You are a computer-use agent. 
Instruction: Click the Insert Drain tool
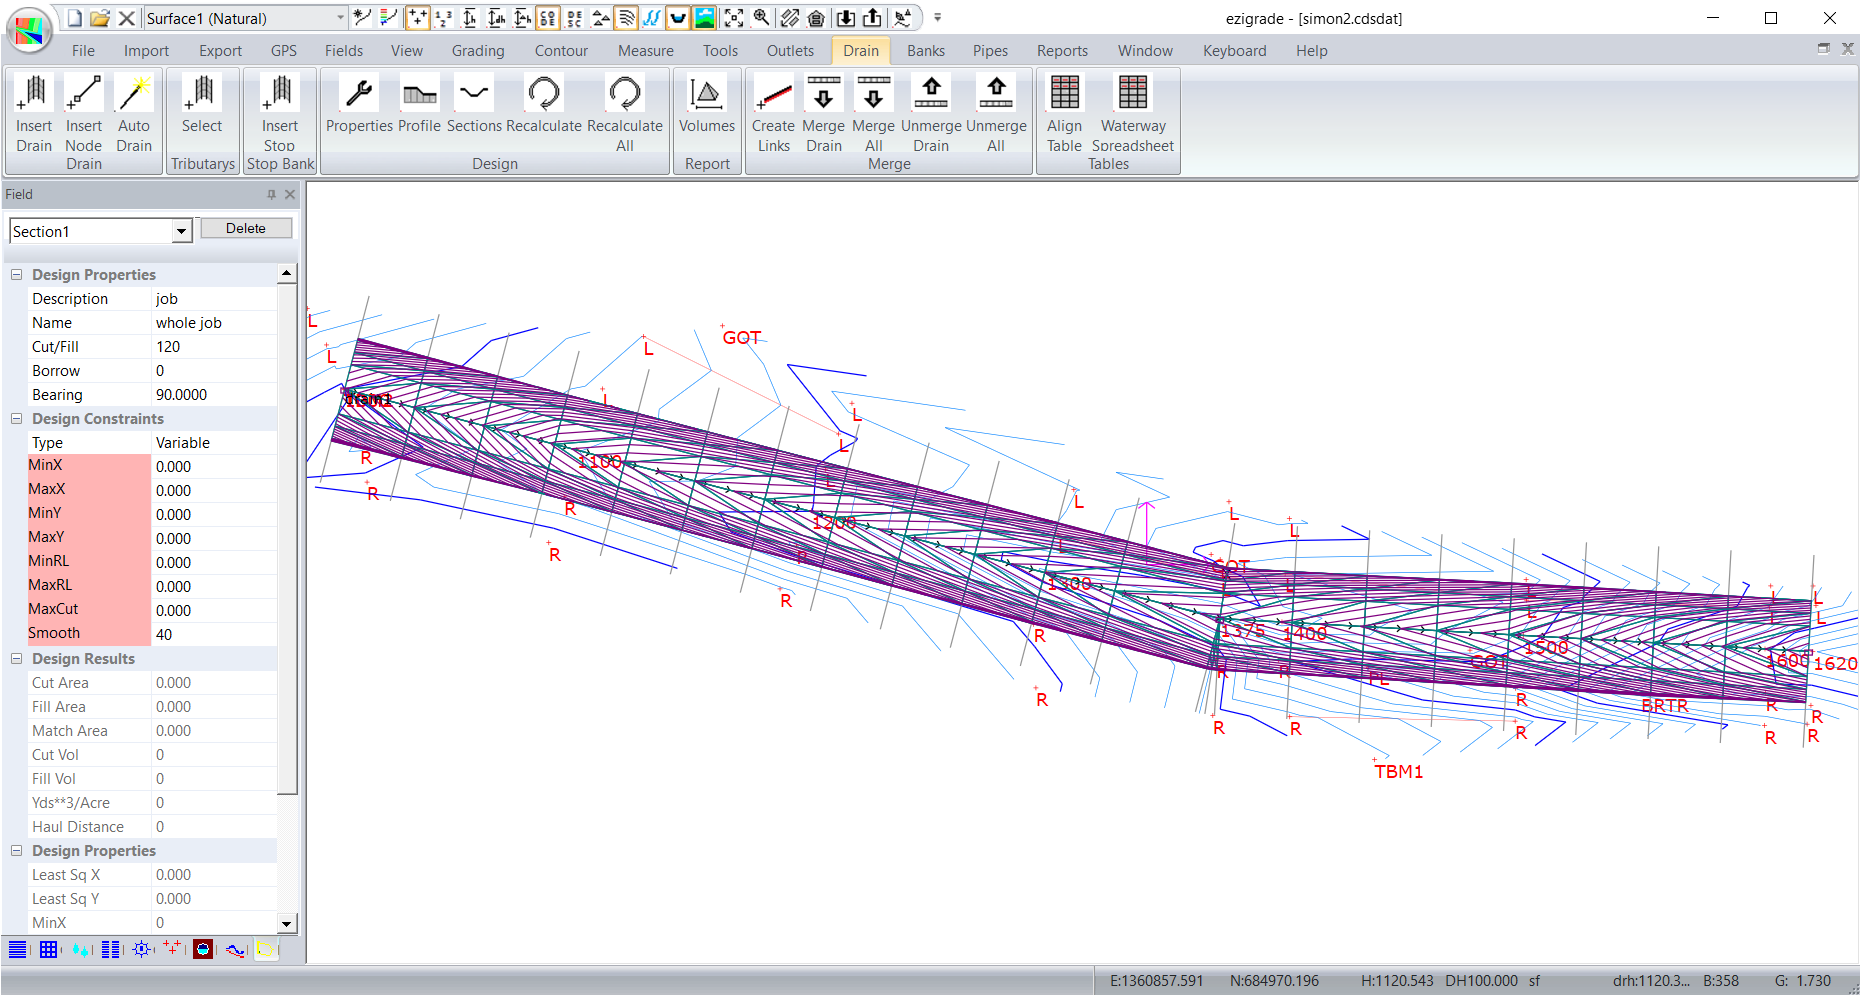tap(34, 114)
